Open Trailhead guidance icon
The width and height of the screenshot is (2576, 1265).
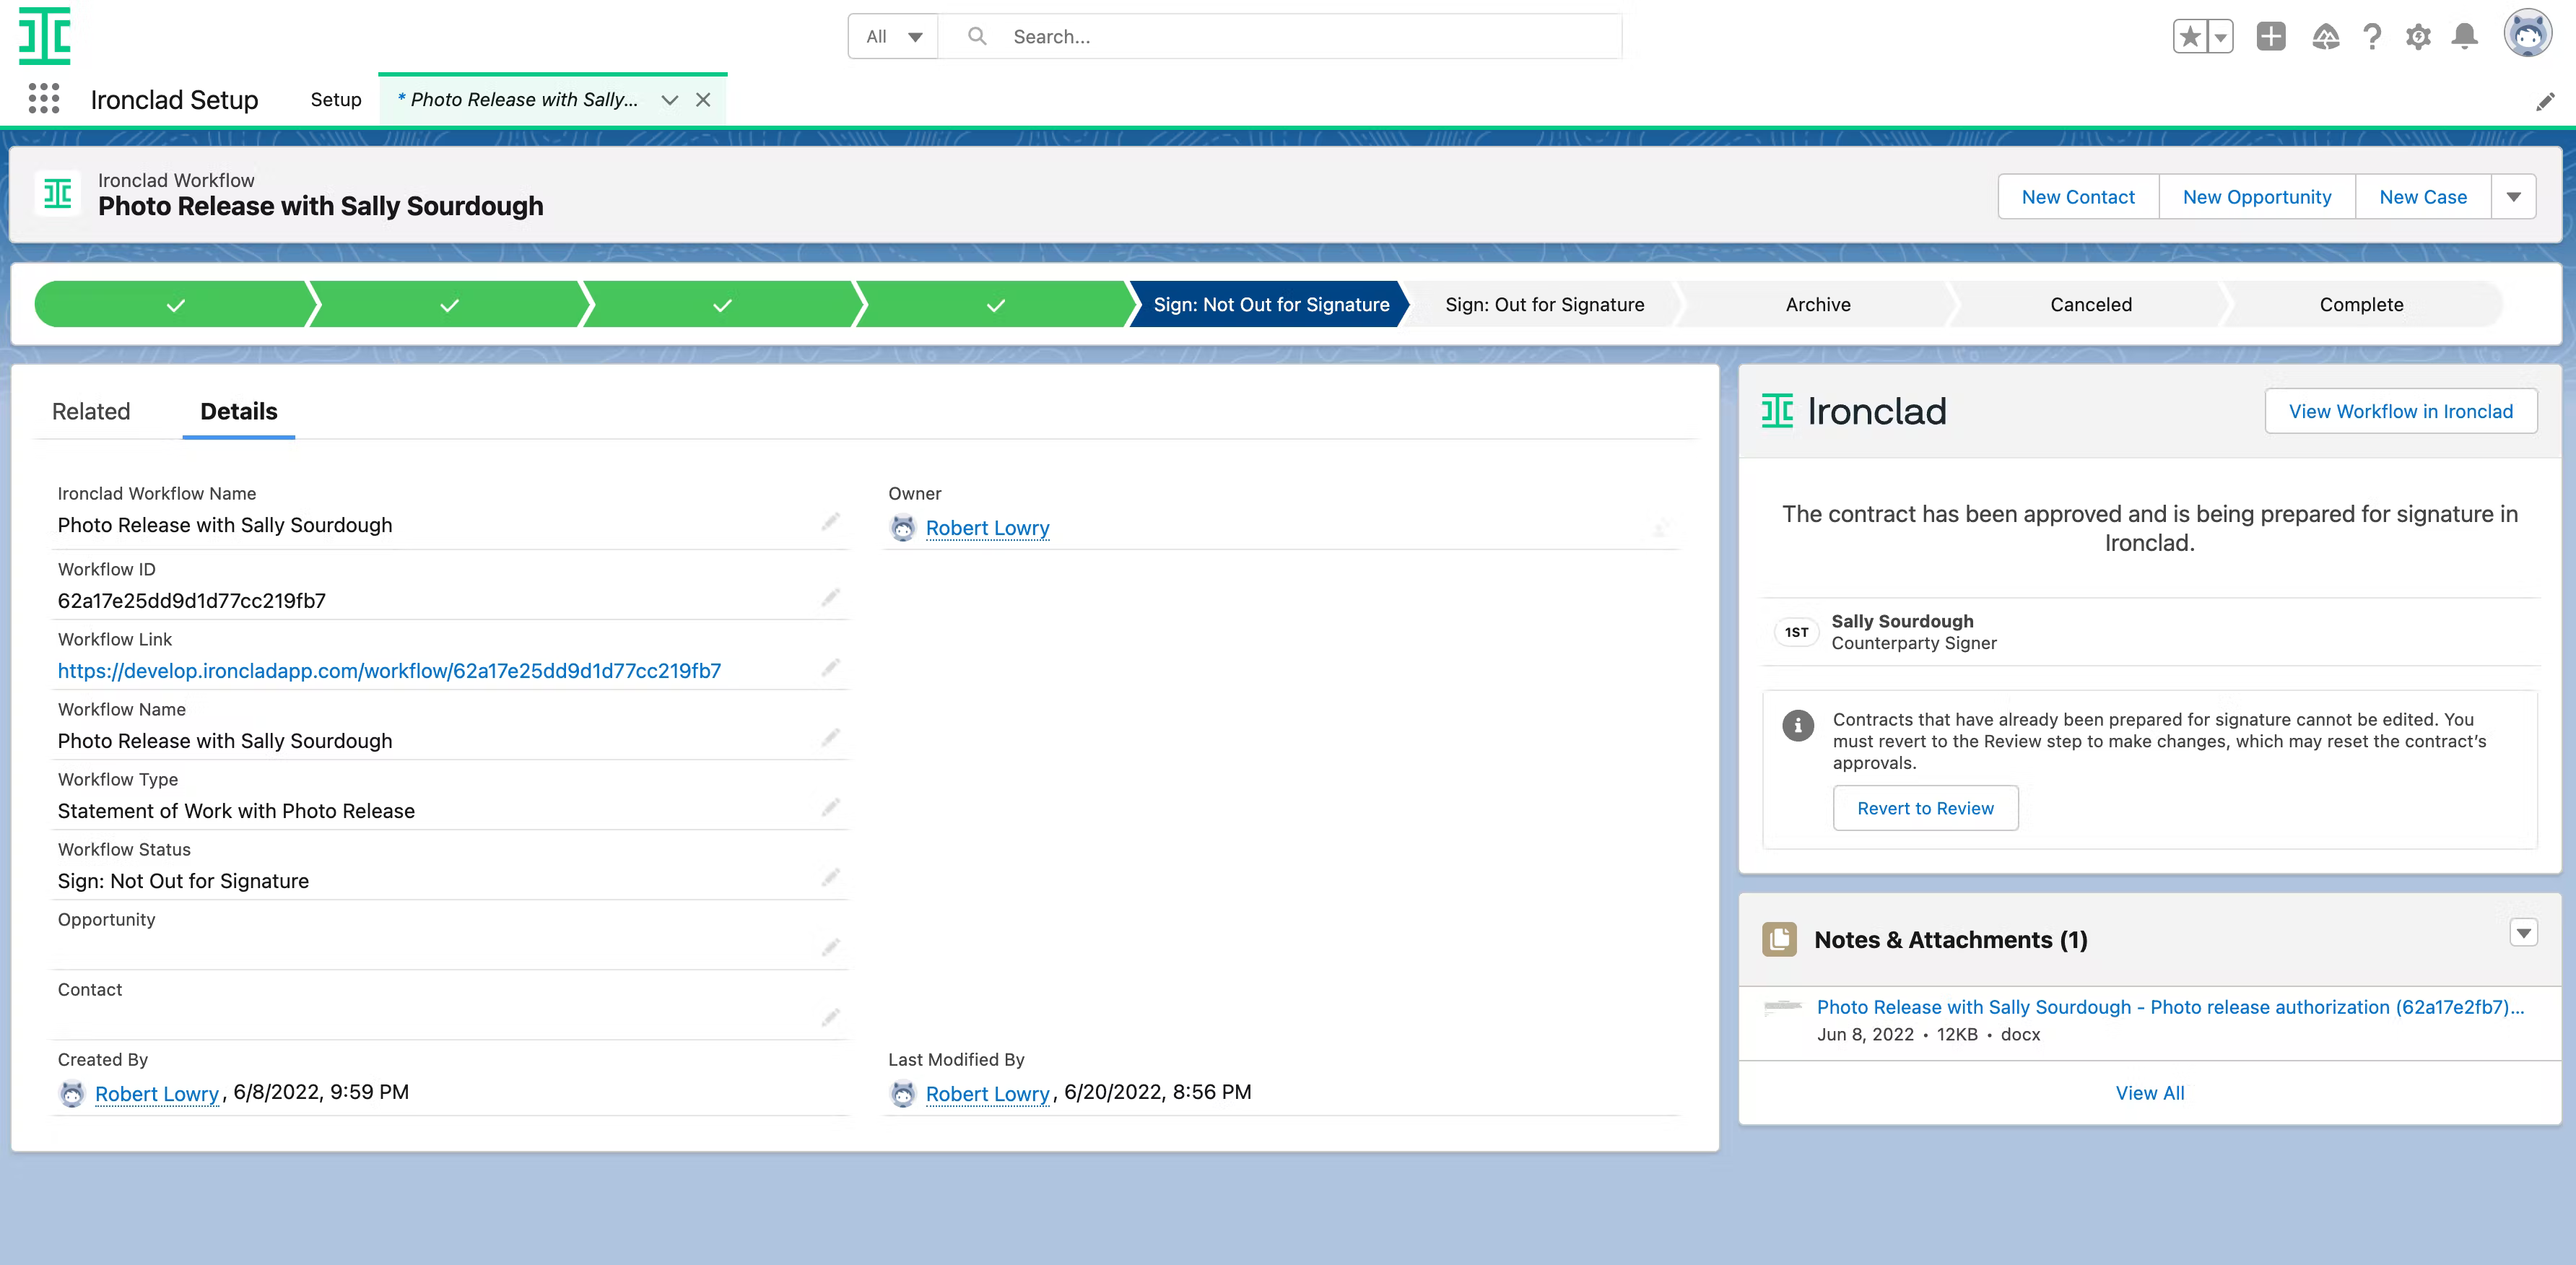(2326, 37)
